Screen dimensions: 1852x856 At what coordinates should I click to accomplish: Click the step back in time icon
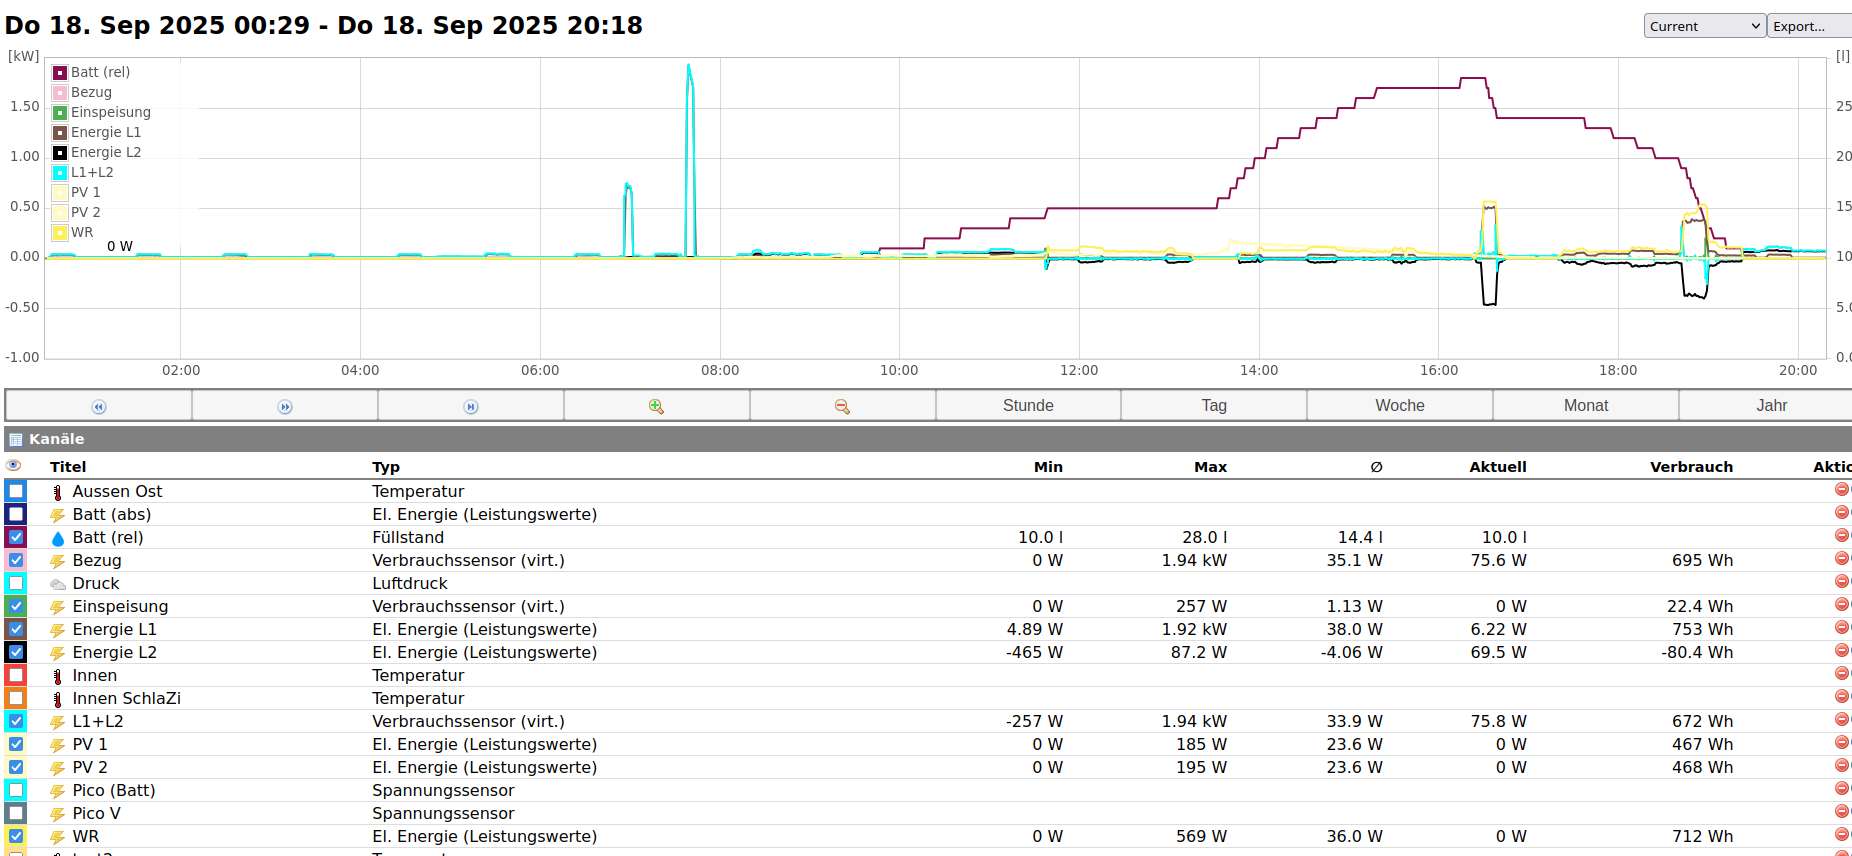point(98,406)
